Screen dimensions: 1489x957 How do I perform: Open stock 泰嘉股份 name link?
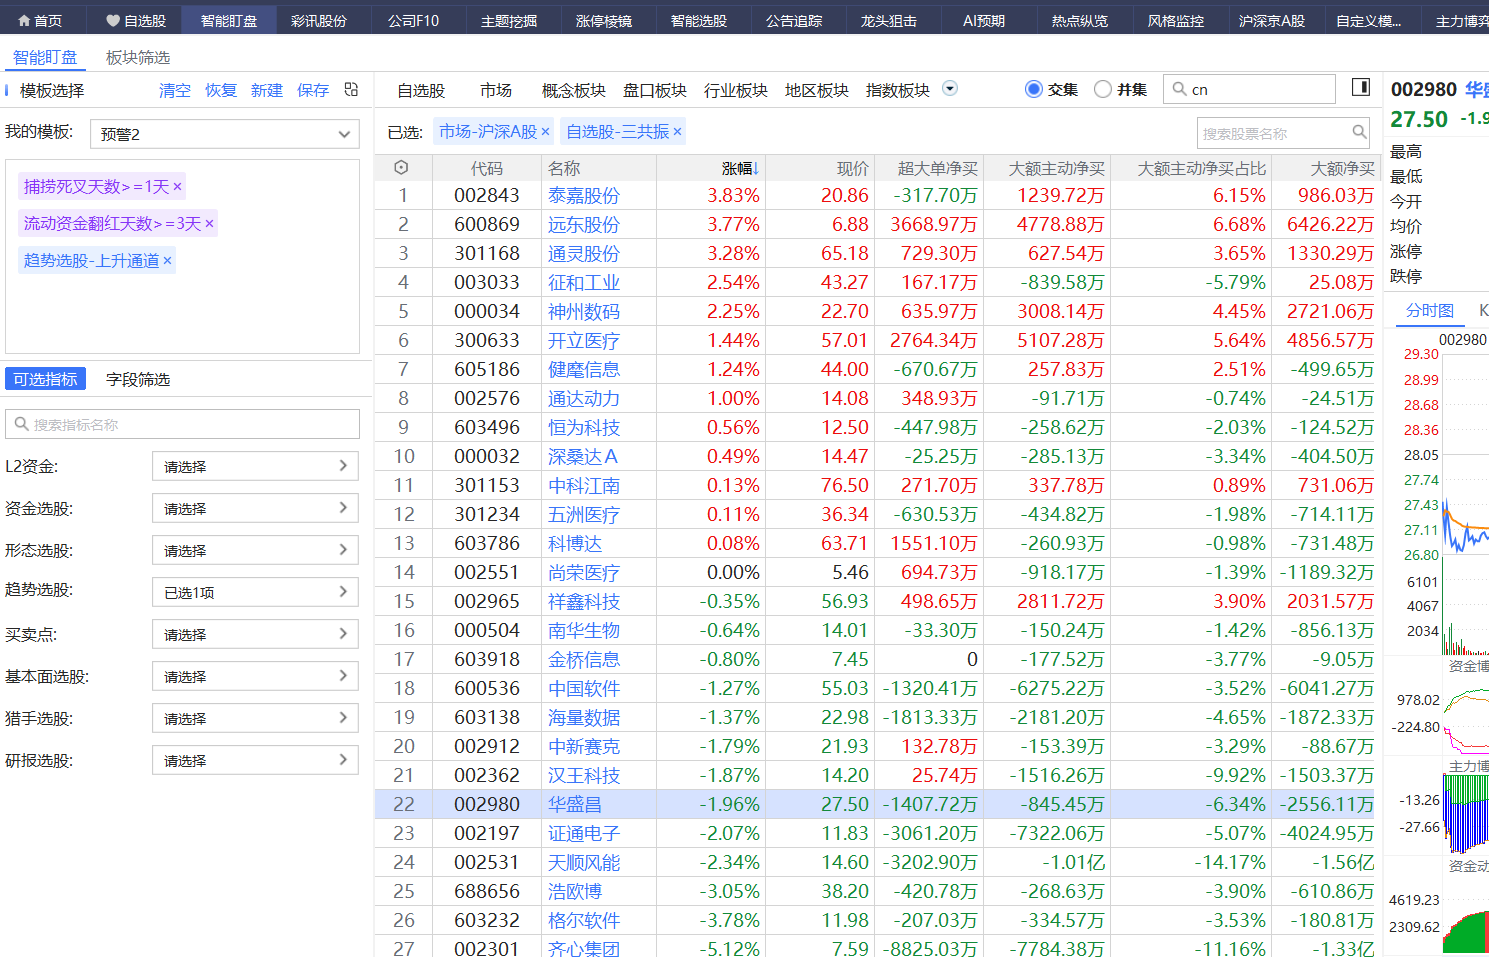coord(584,196)
